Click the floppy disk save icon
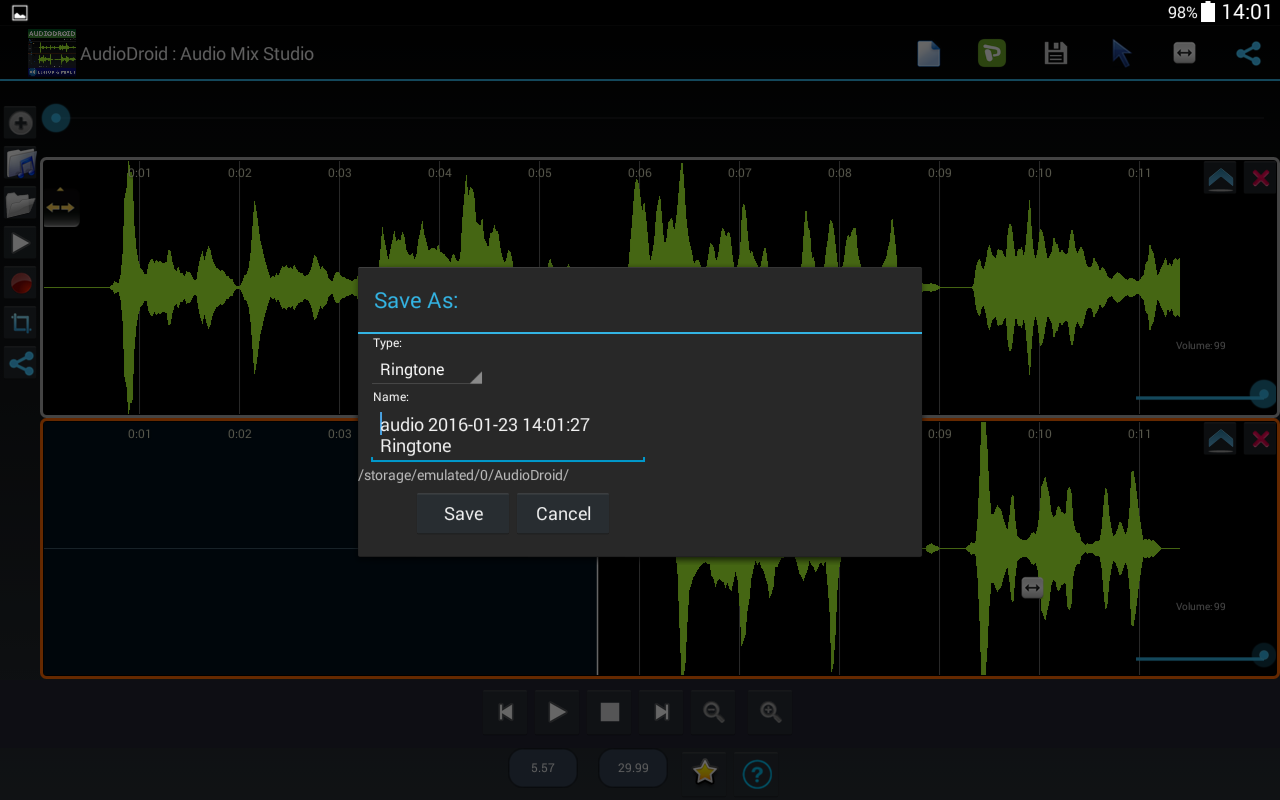 click(x=1055, y=54)
